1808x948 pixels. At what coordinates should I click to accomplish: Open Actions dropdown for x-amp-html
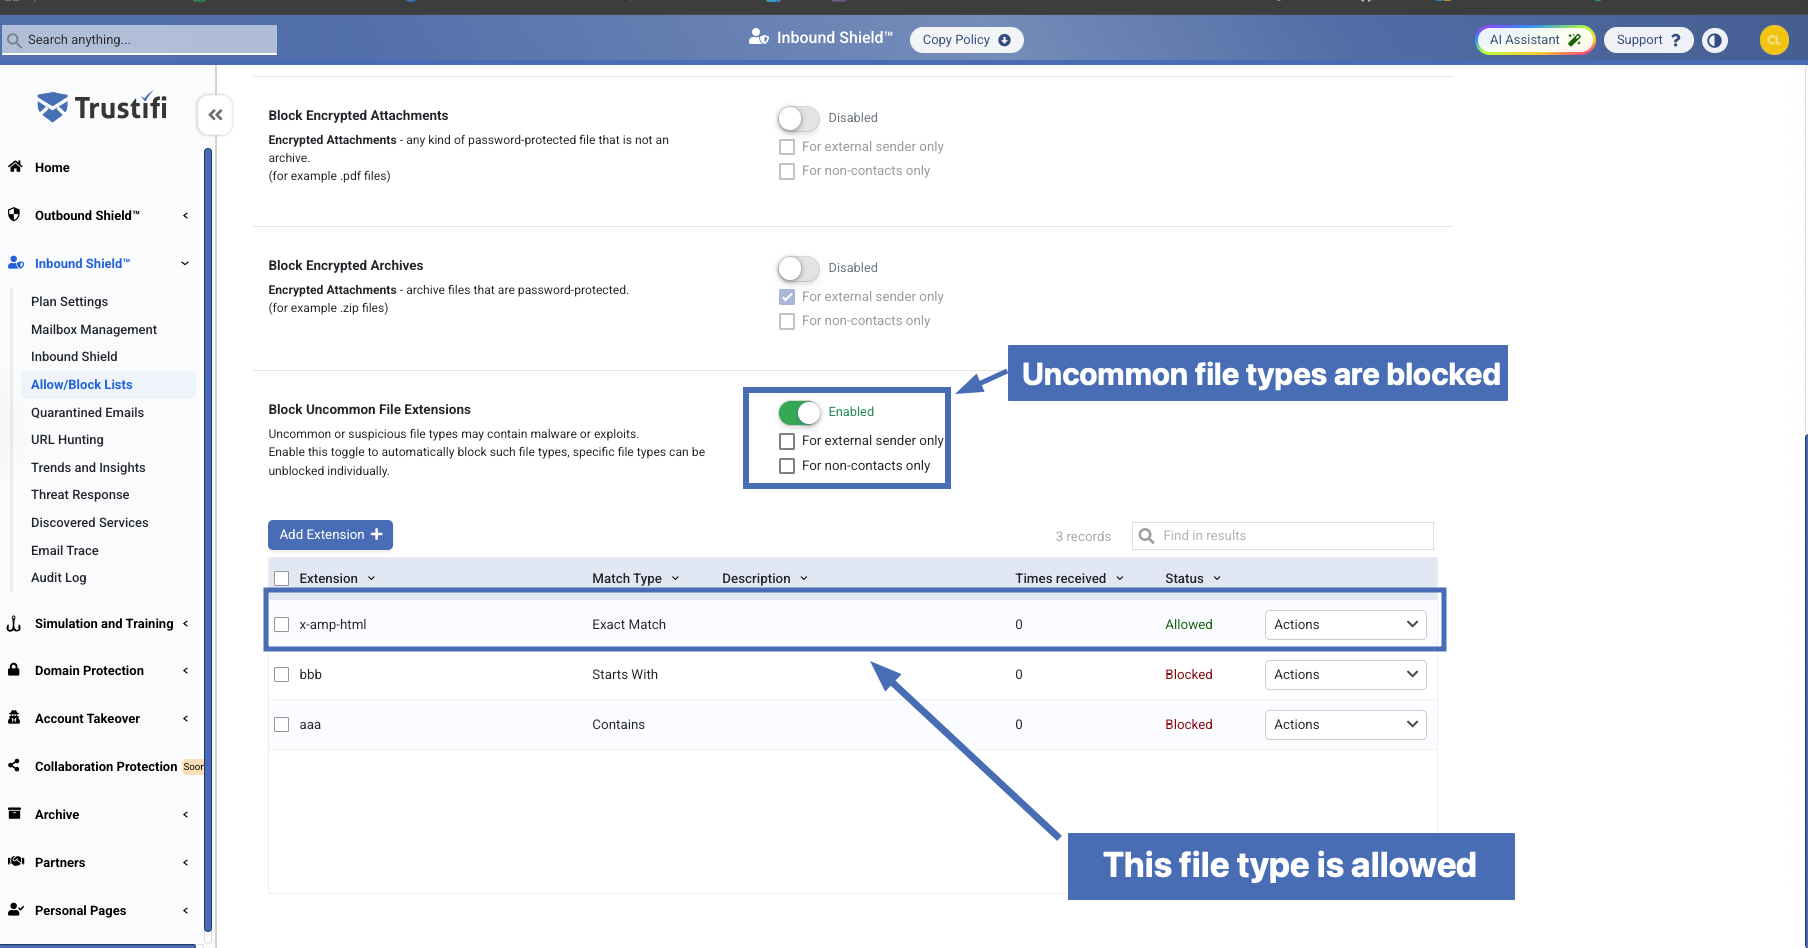tap(1345, 624)
